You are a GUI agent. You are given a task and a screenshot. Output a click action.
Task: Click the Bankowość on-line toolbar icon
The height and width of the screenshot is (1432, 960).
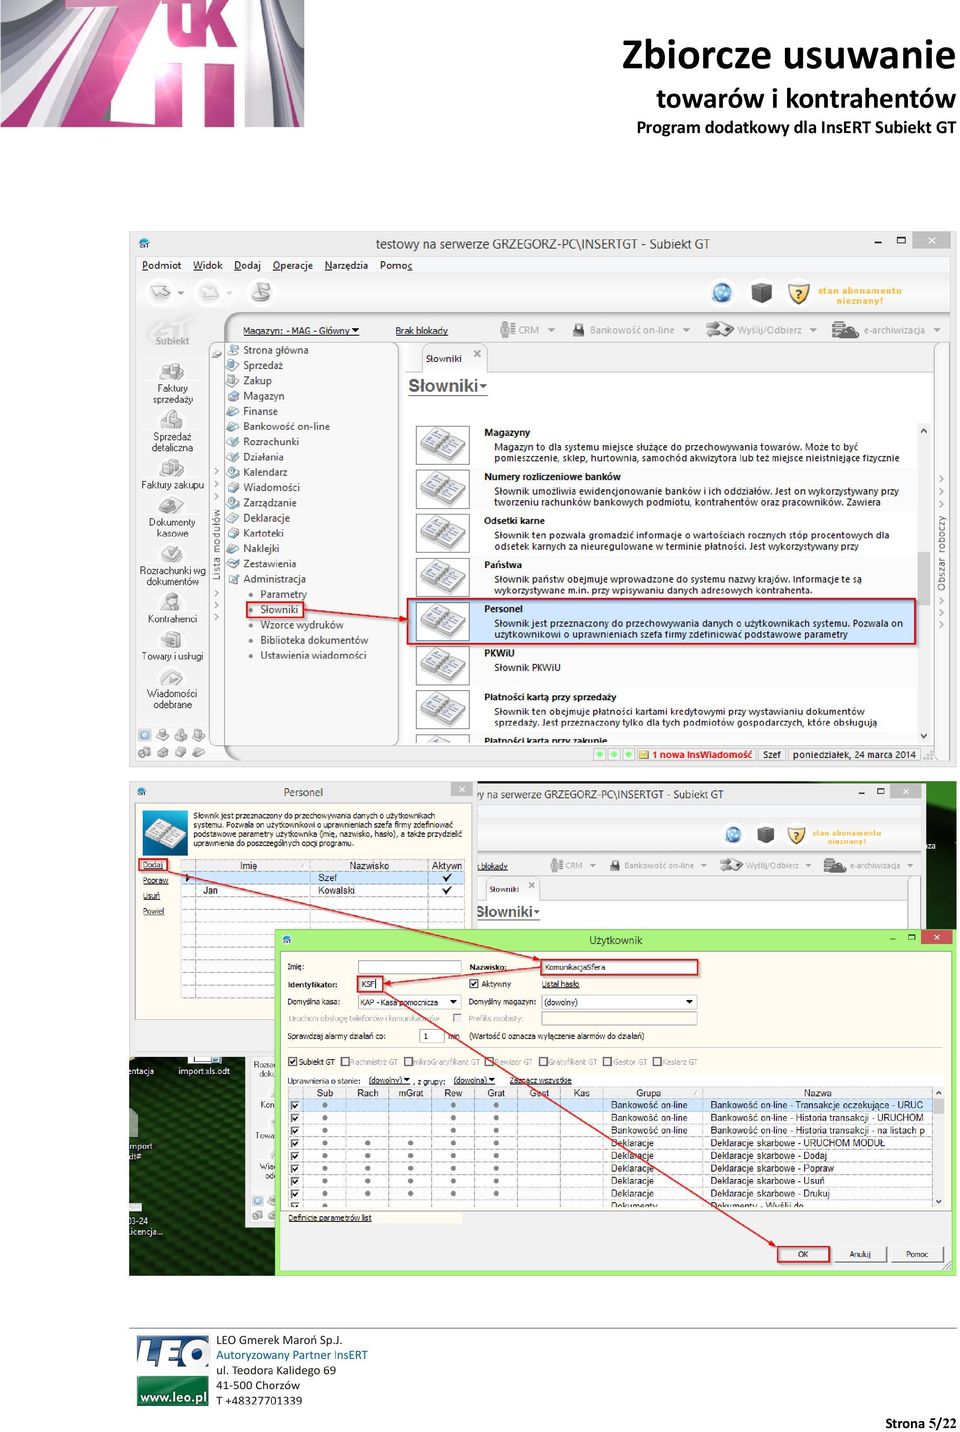[x=578, y=330]
